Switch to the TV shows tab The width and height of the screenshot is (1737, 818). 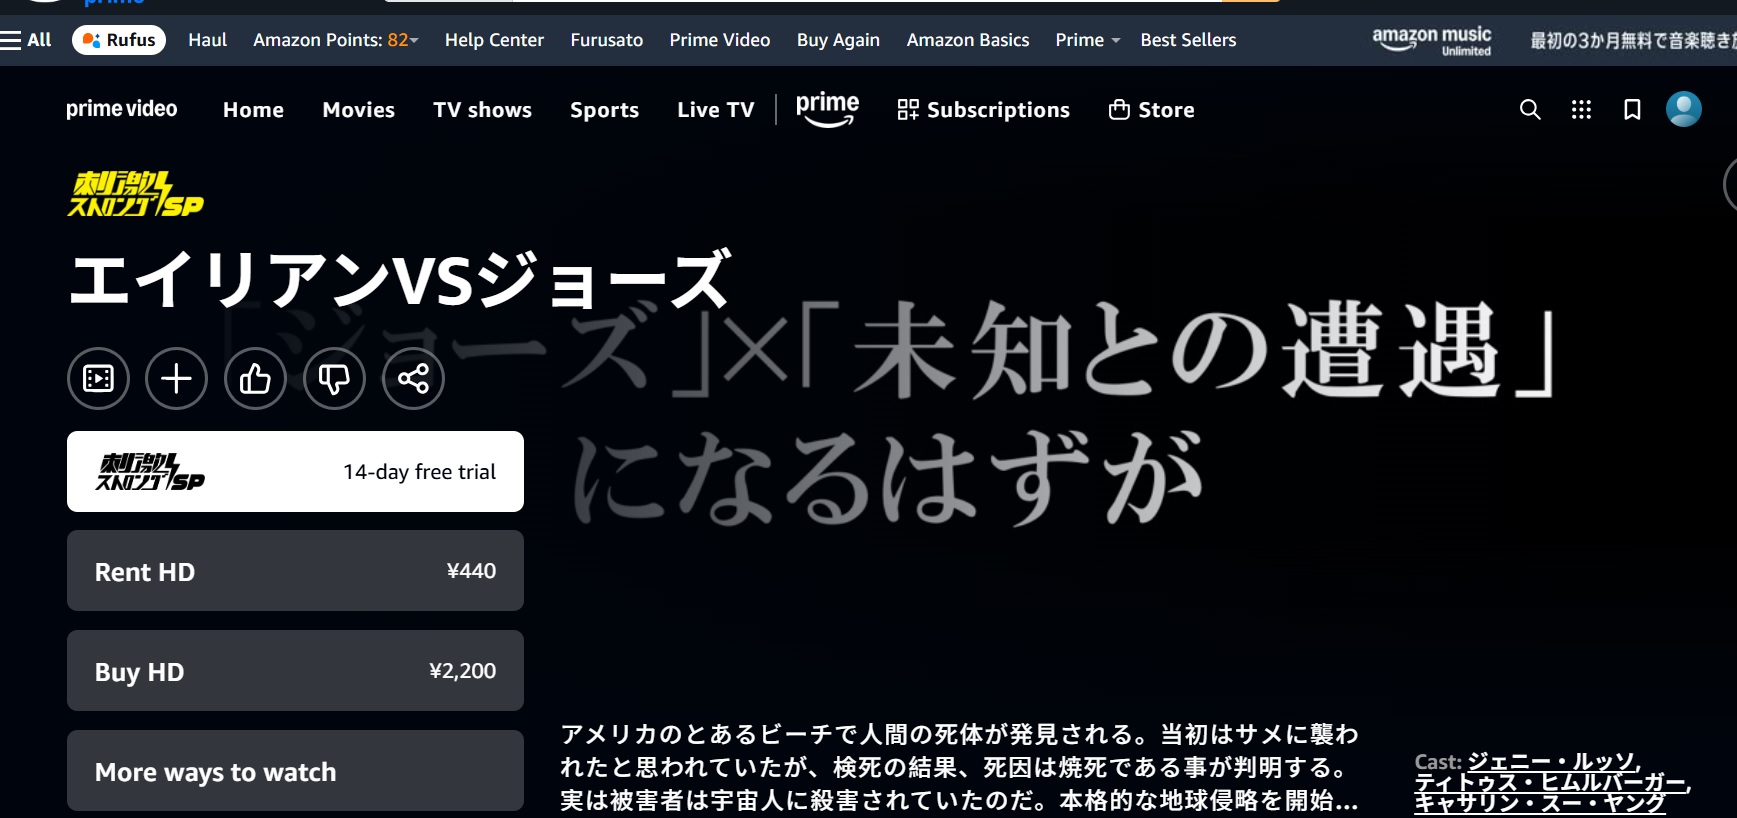[x=482, y=110]
